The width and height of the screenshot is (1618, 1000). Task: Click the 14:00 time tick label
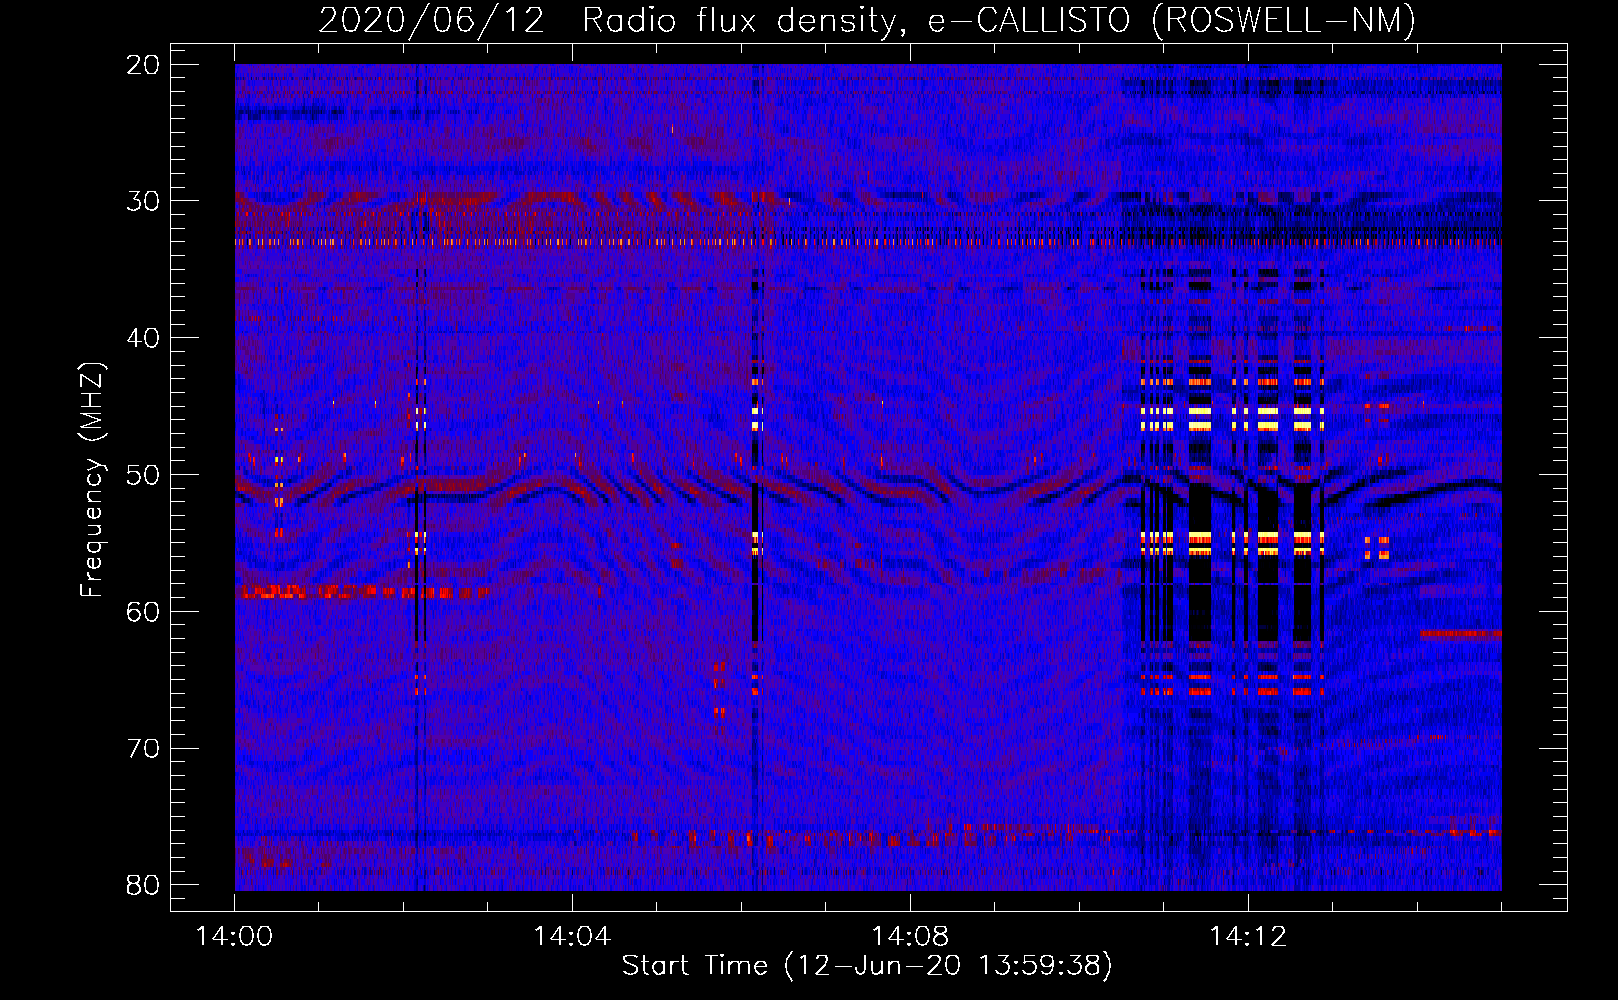point(234,937)
